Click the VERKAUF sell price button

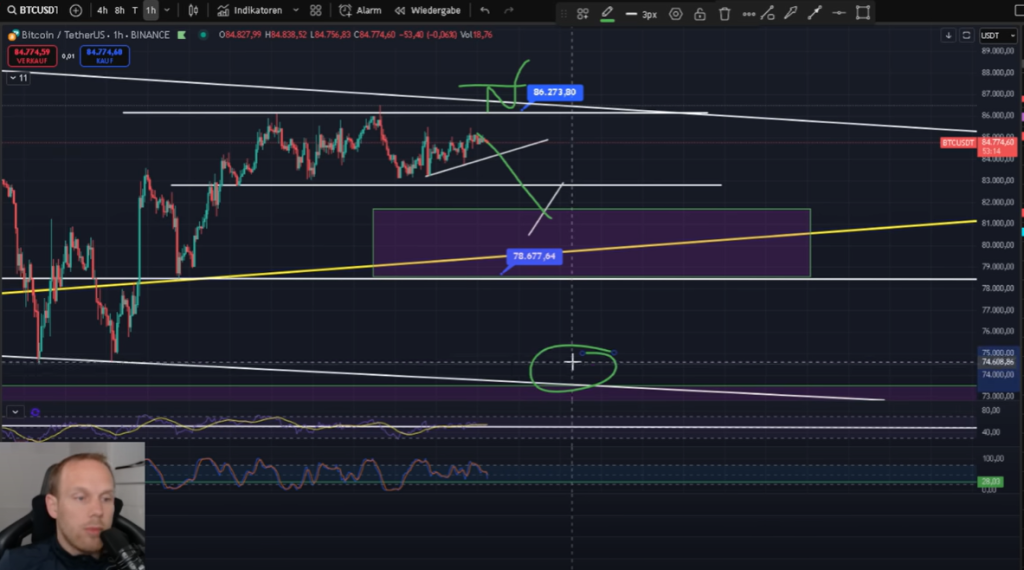pyautogui.click(x=32, y=56)
